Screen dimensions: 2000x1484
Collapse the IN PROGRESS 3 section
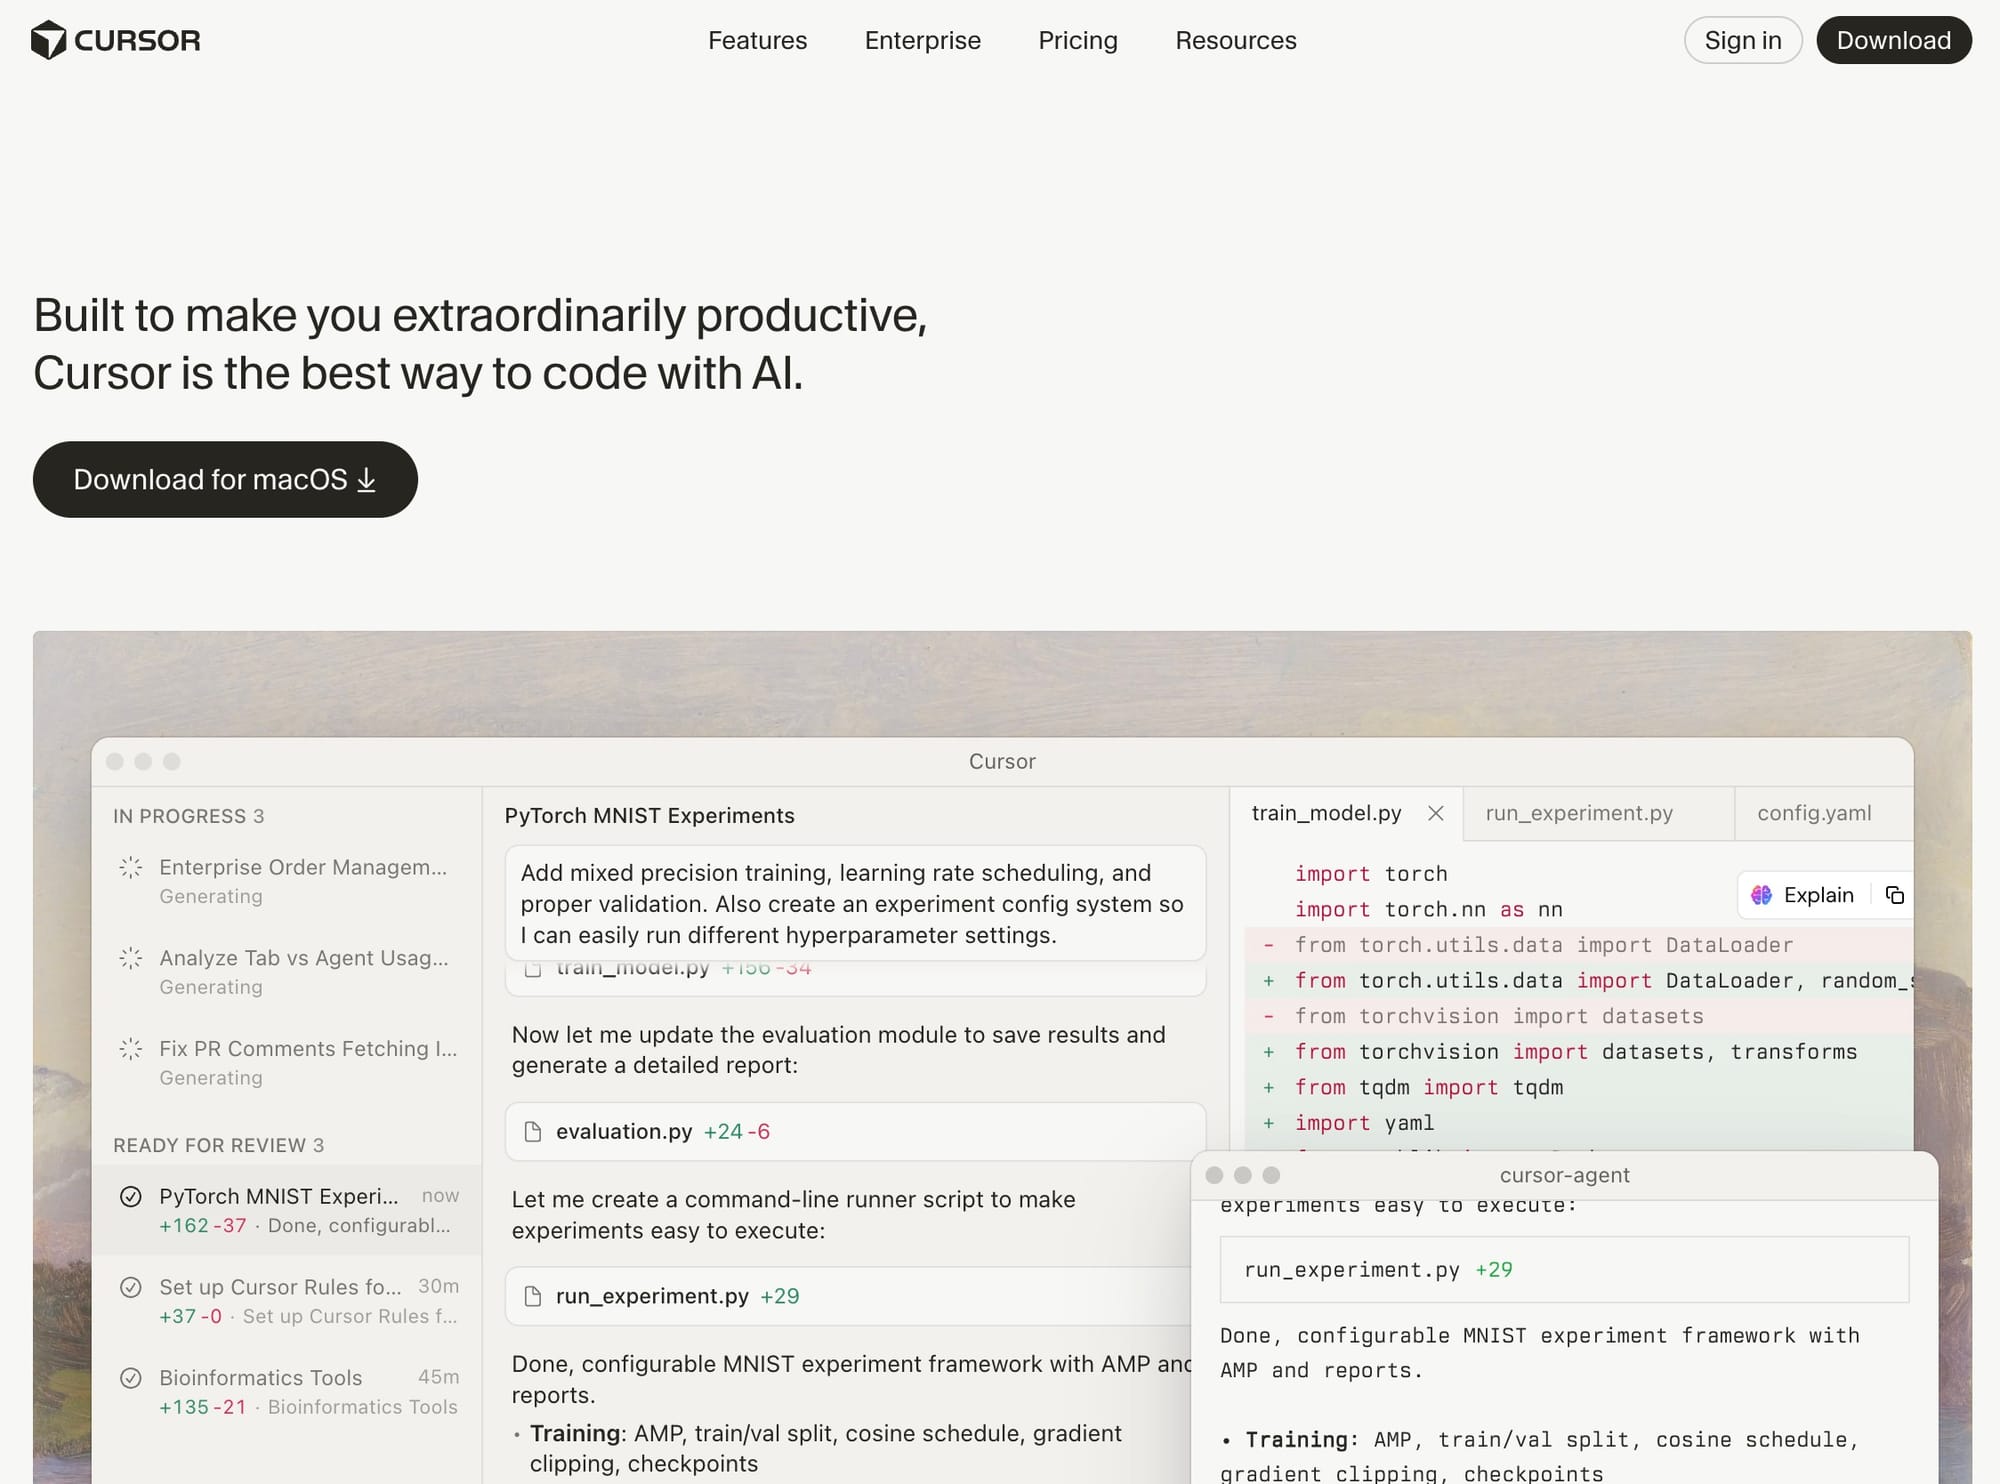click(x=189, y=816)
